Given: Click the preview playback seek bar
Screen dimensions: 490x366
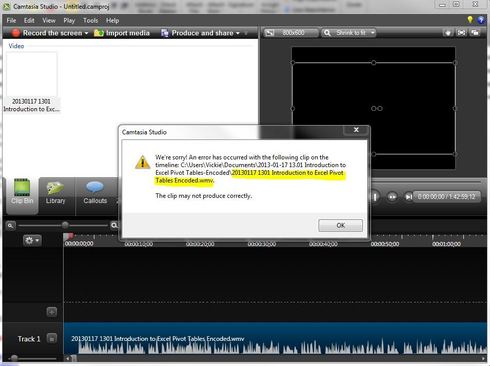Looking at the screenshot, I should [425, 182].
